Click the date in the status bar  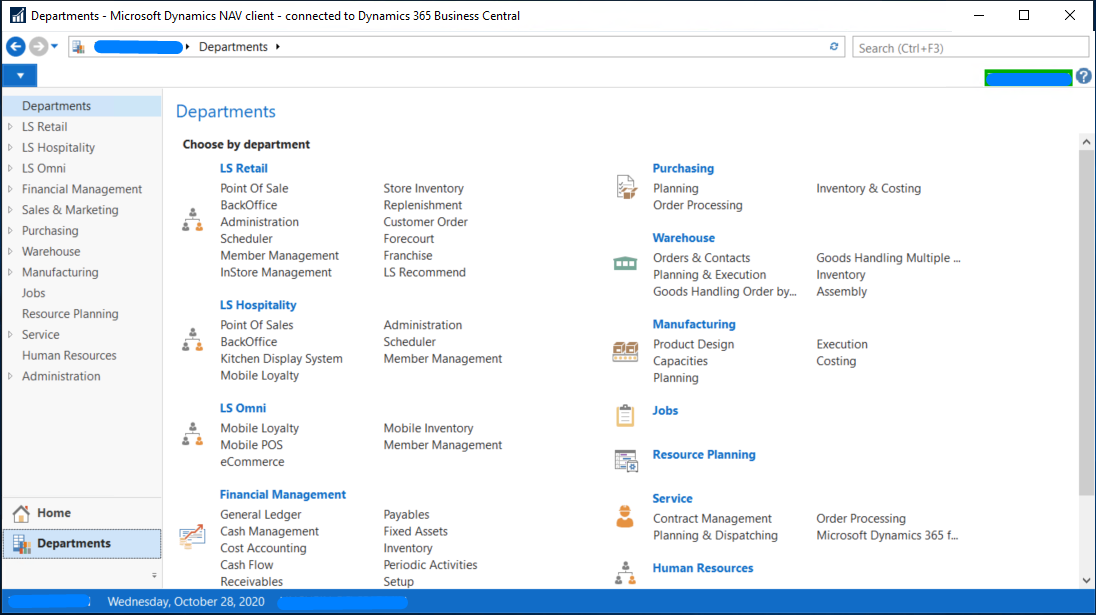click(186, 602)
